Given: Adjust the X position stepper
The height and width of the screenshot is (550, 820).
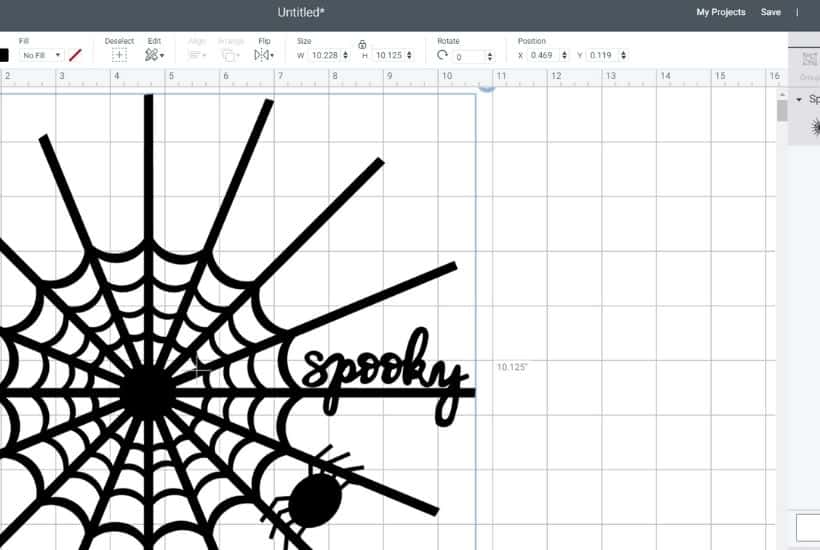Looking at the screenshot, I should [564, 55].
